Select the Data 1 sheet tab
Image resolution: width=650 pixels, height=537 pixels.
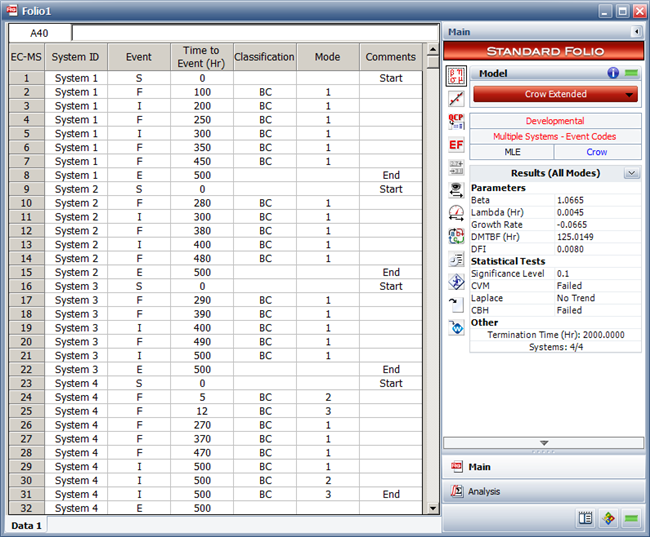(x=27, y=525)
